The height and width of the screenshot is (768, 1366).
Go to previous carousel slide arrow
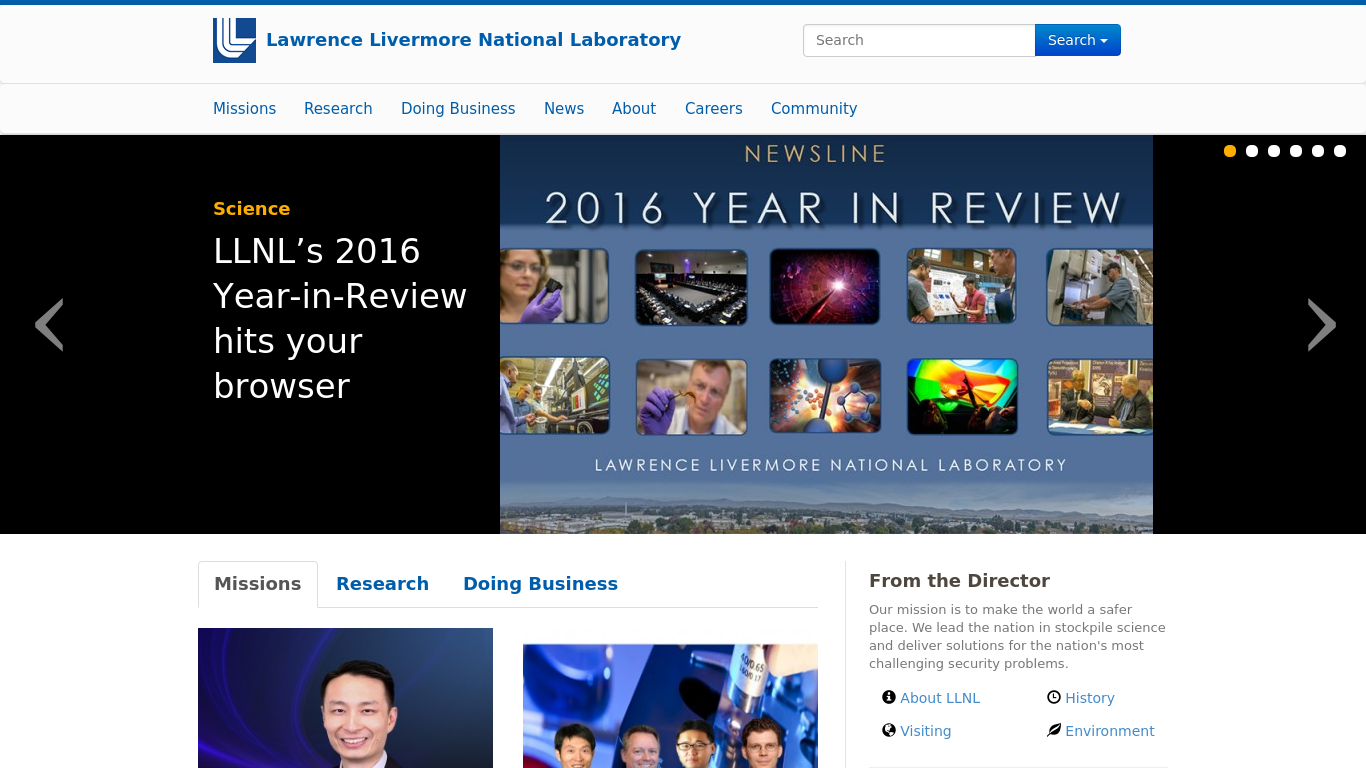point(49,325)
